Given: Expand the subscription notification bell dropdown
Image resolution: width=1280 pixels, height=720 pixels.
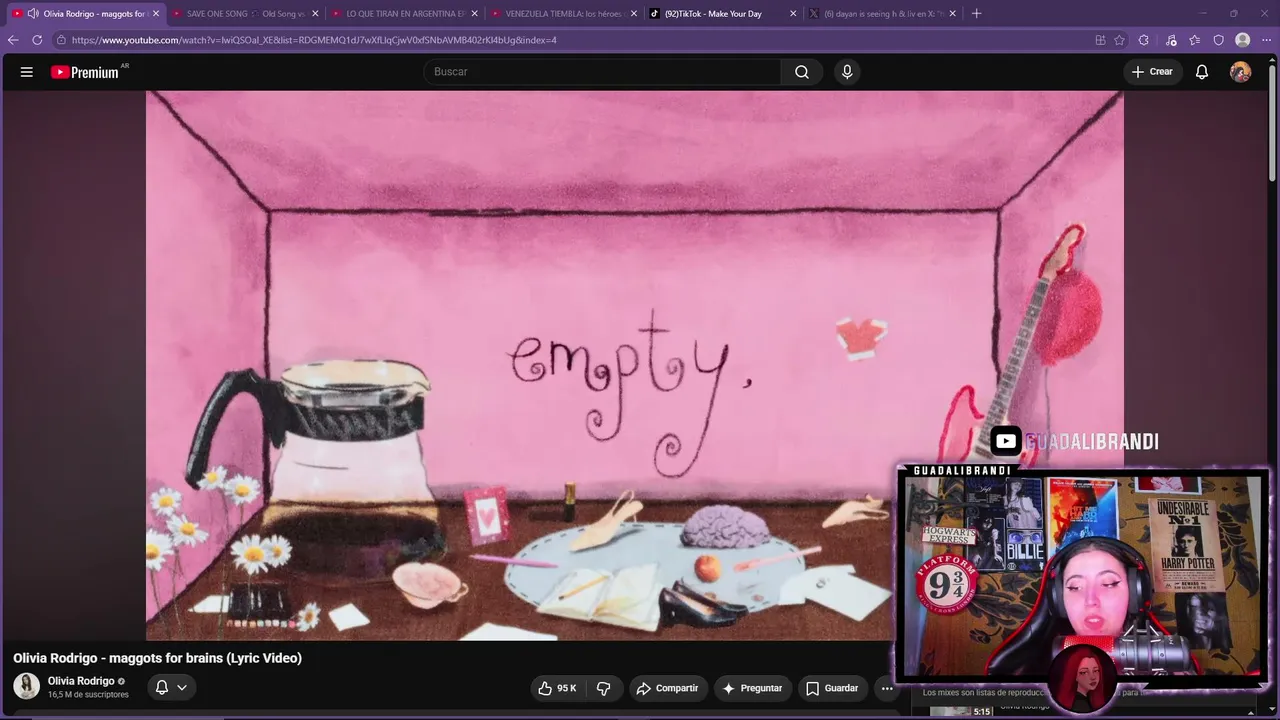Looking at the screenshot, I should click(171, 687).
